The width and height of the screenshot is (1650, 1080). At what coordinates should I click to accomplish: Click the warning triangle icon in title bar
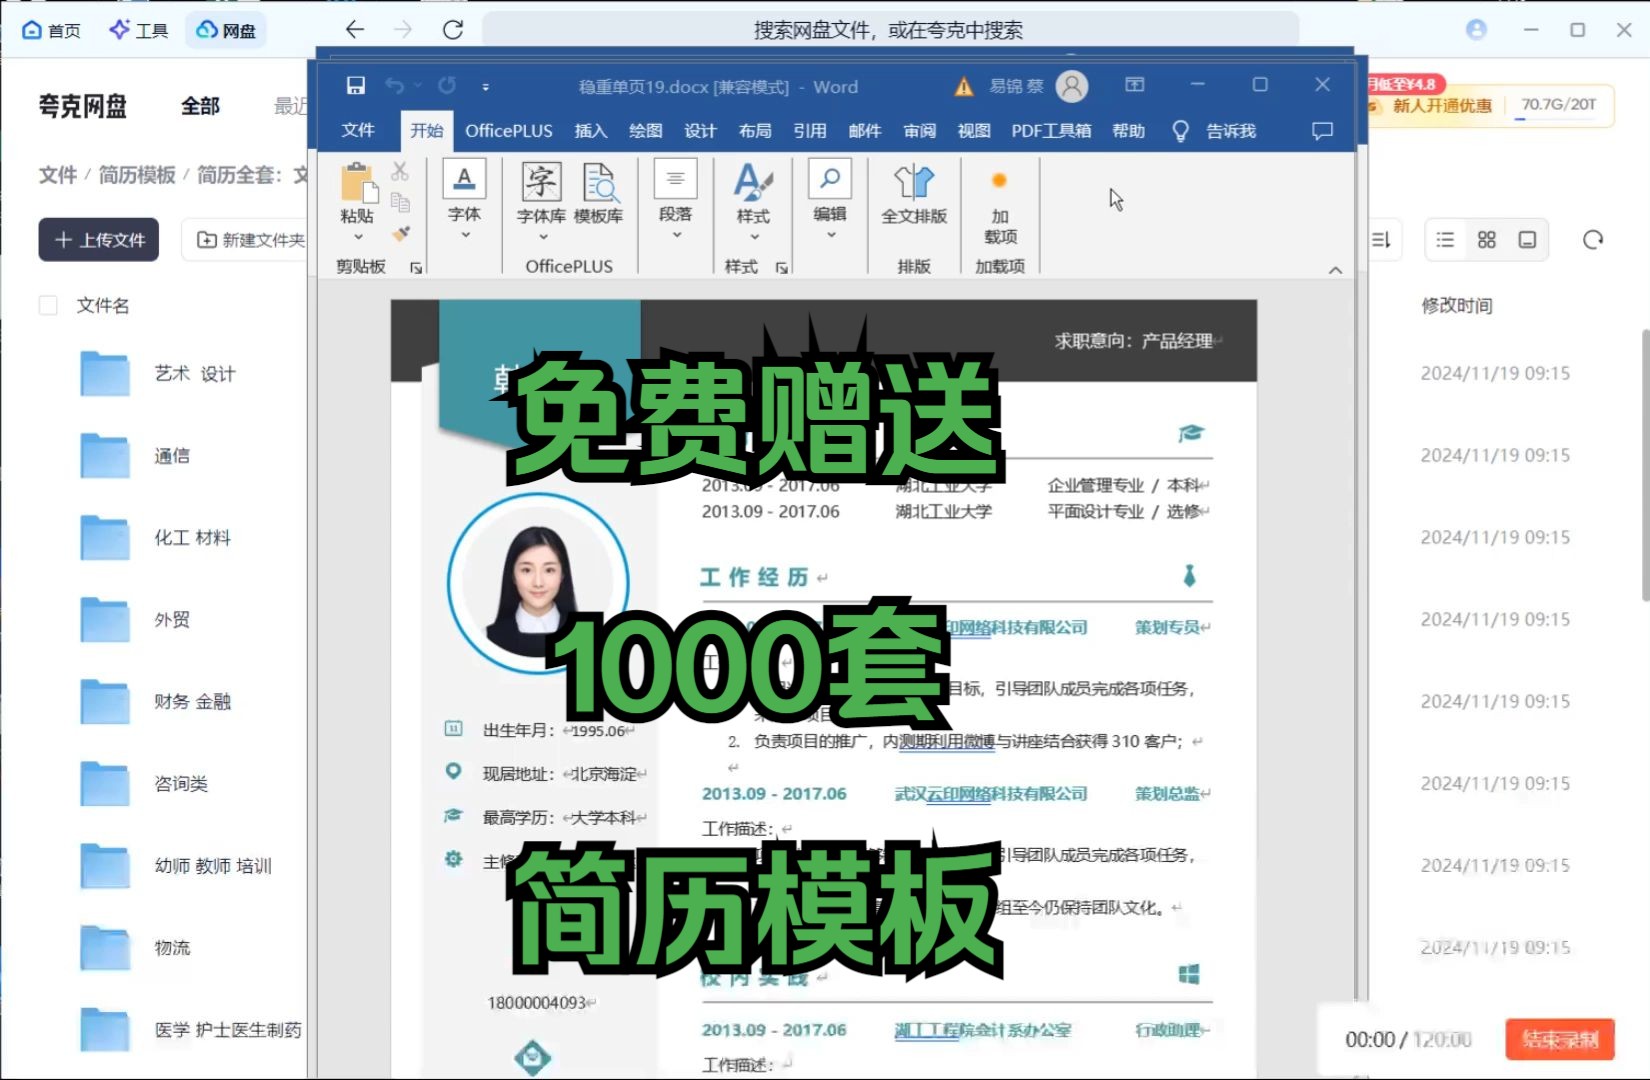[963, 87]
